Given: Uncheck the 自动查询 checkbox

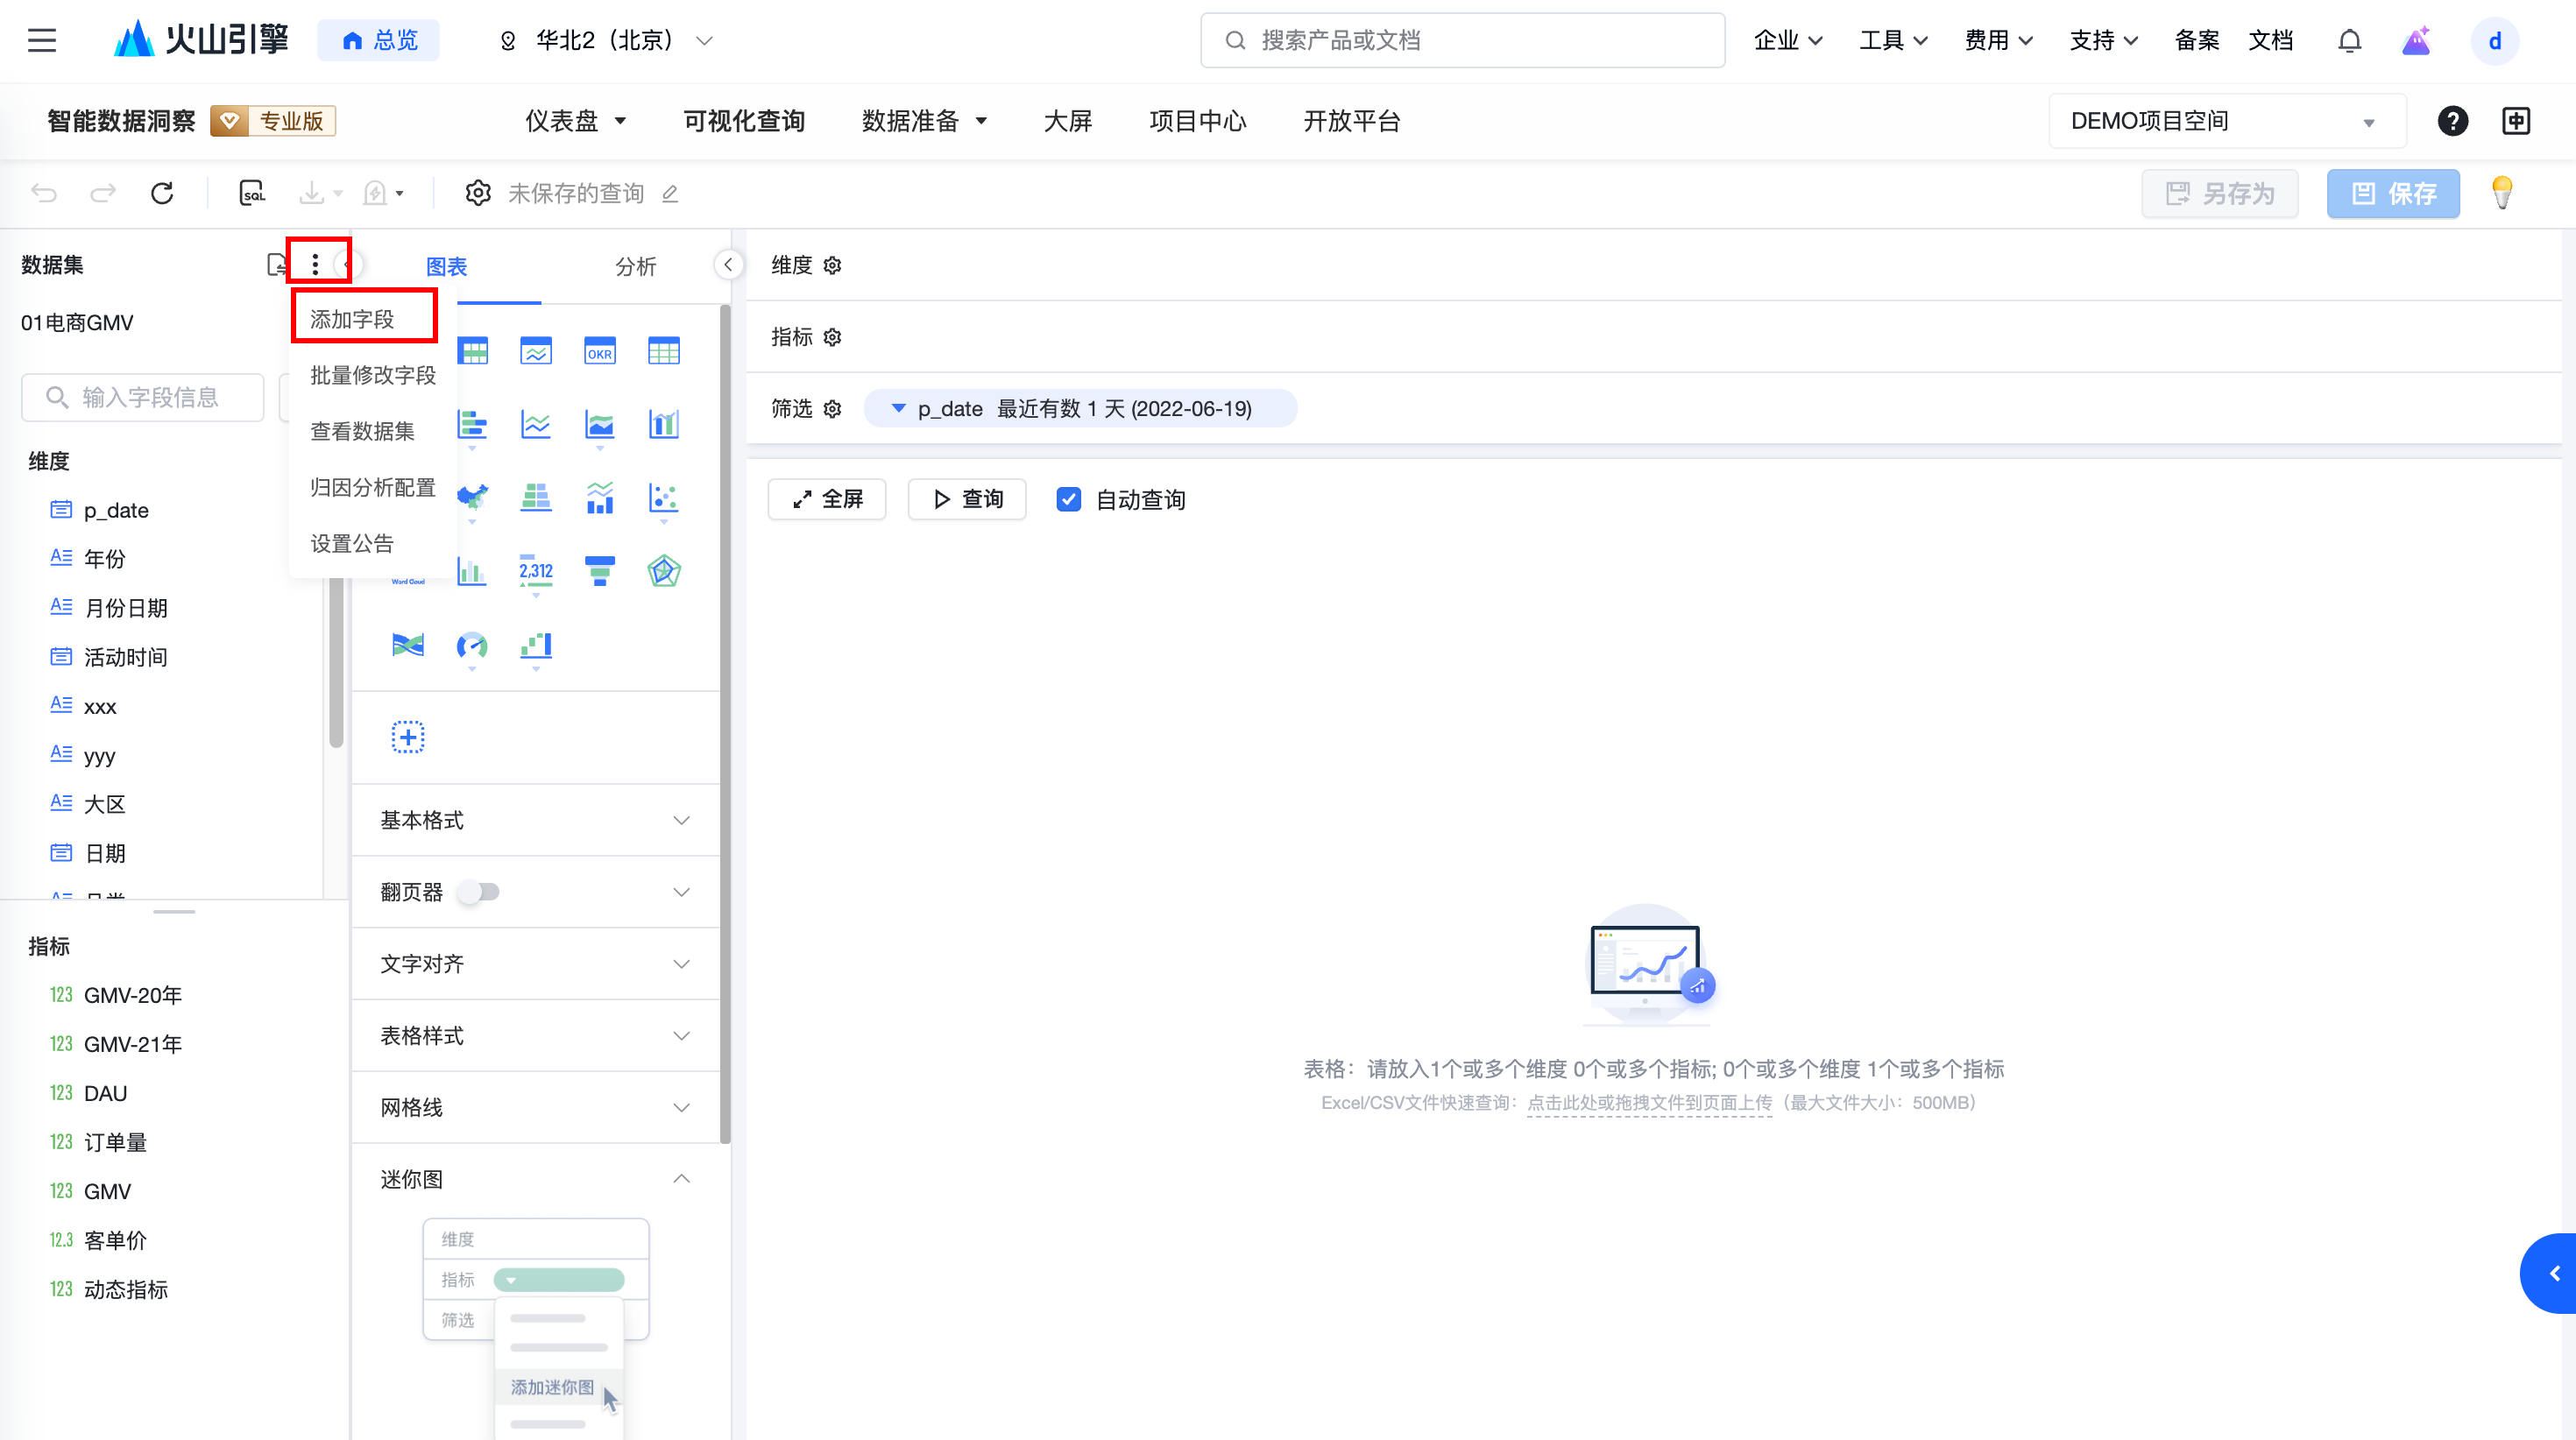Looking at the screenshot, I should point(1068,499).
